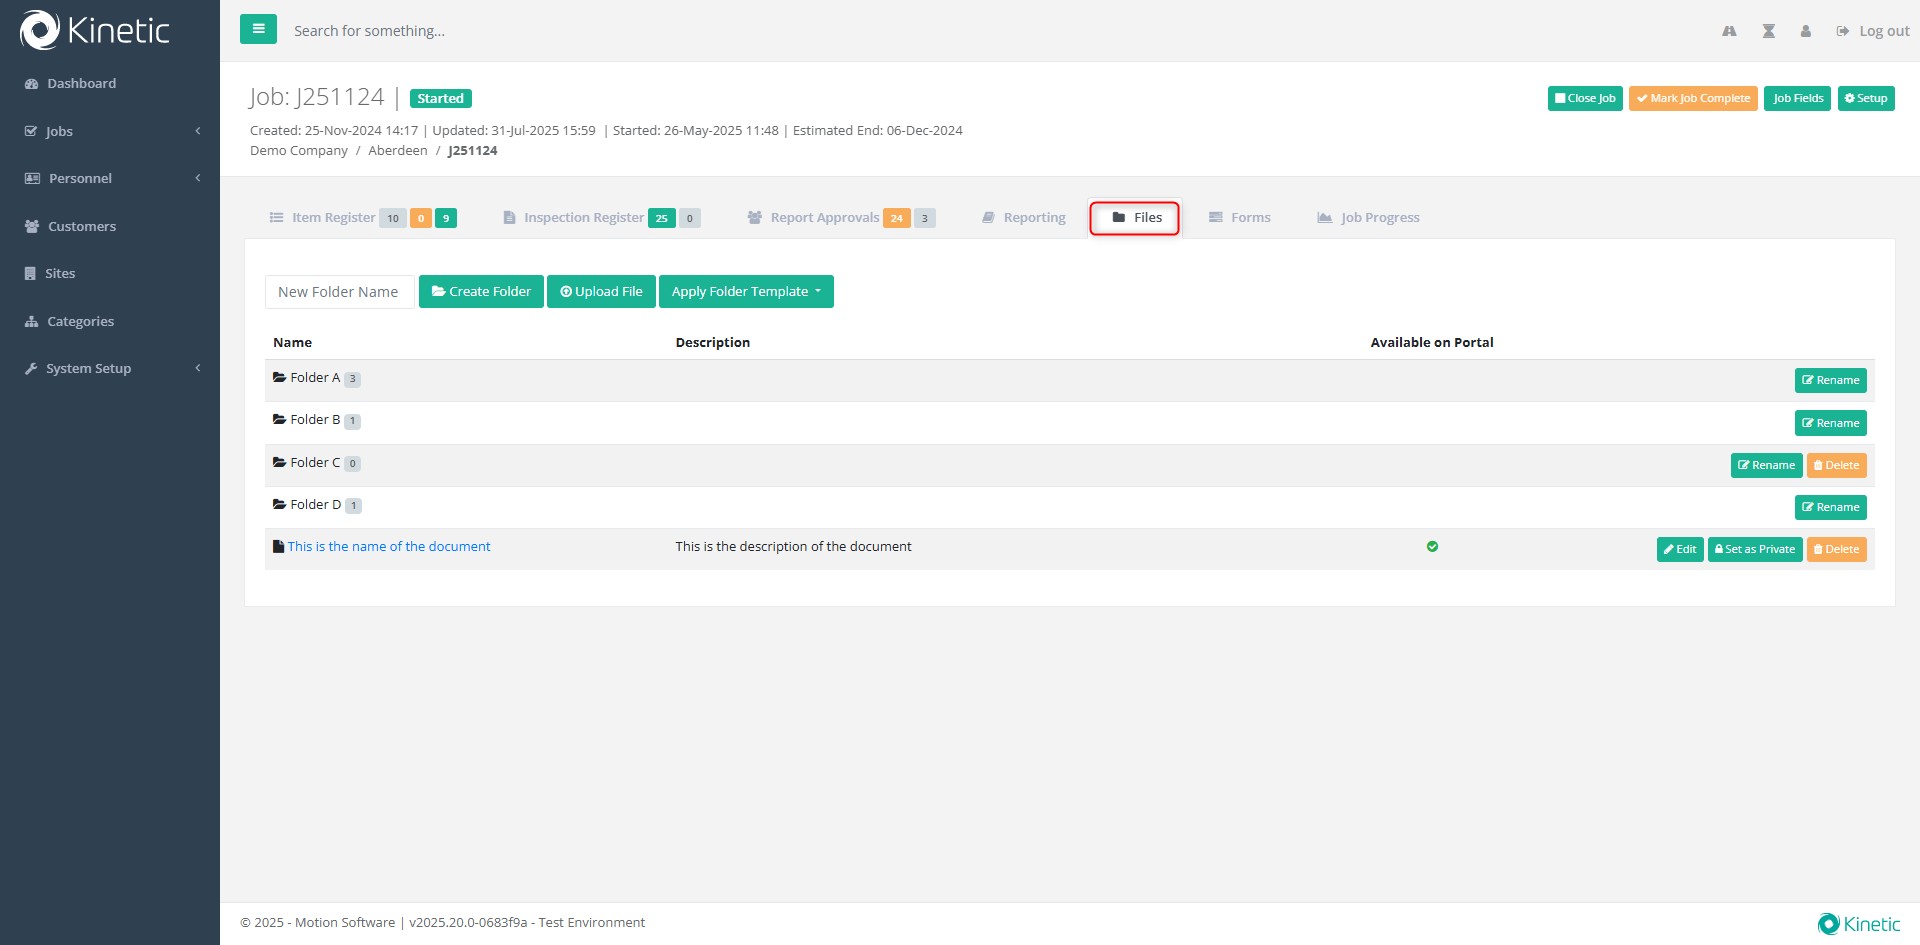The width and height of the screenshot is (1920, 945).
Task: Click the Inspection Register green 25 badge
Action: 661,218
